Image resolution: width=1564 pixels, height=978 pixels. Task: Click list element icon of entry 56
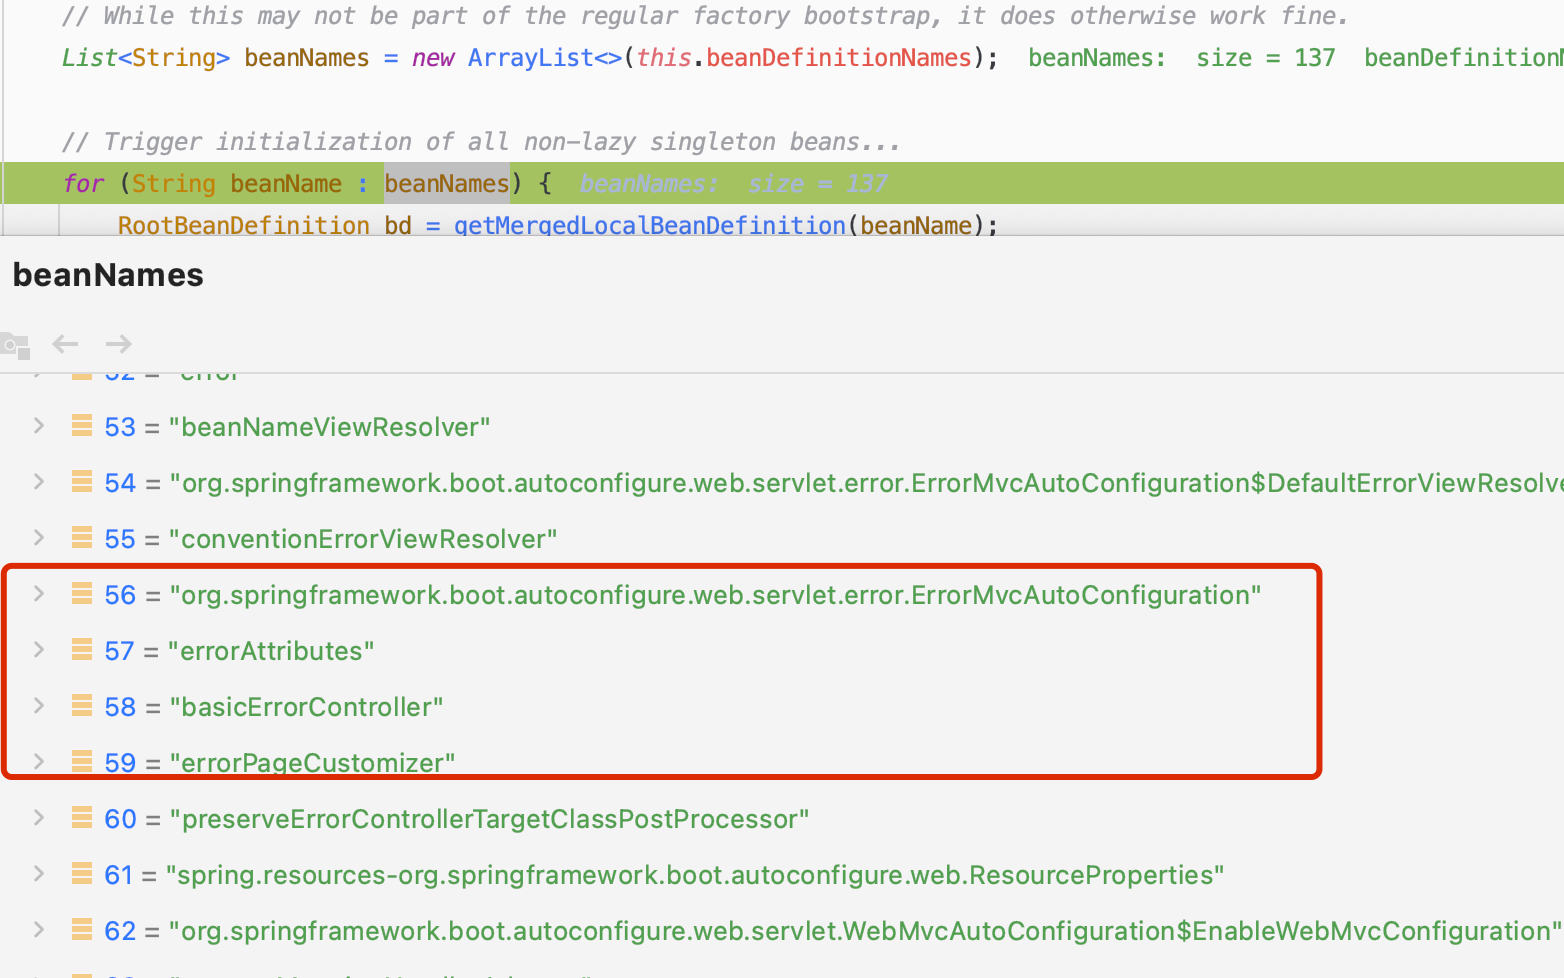82,594
